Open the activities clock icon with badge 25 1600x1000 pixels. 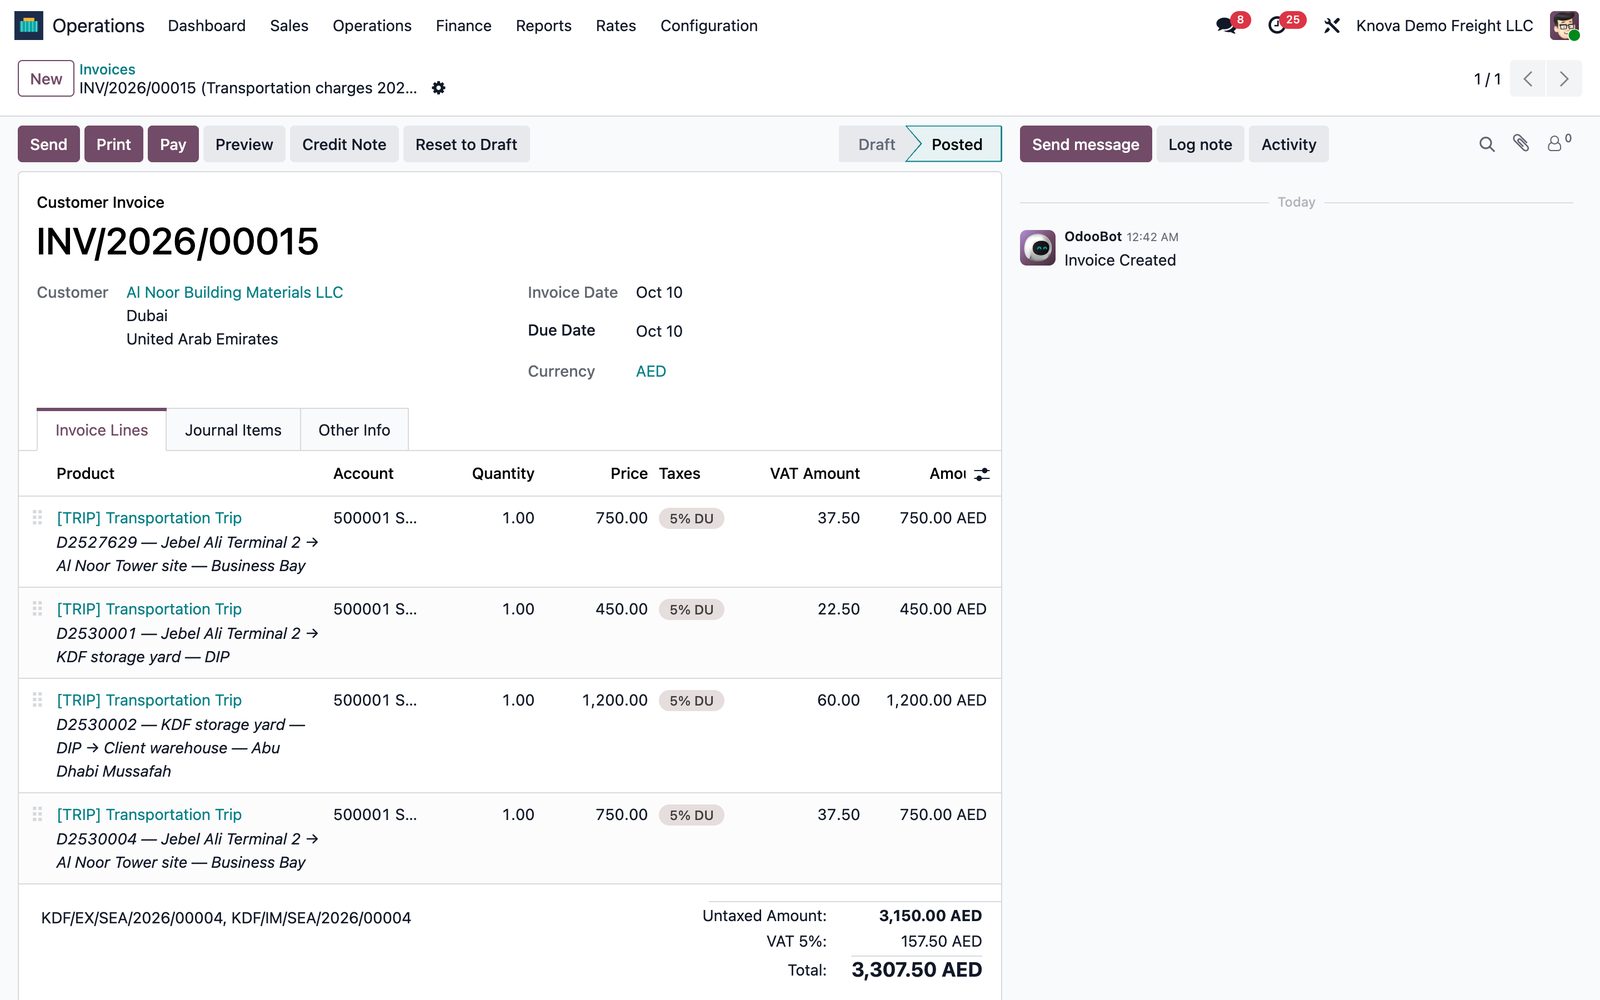(1277, 26)
